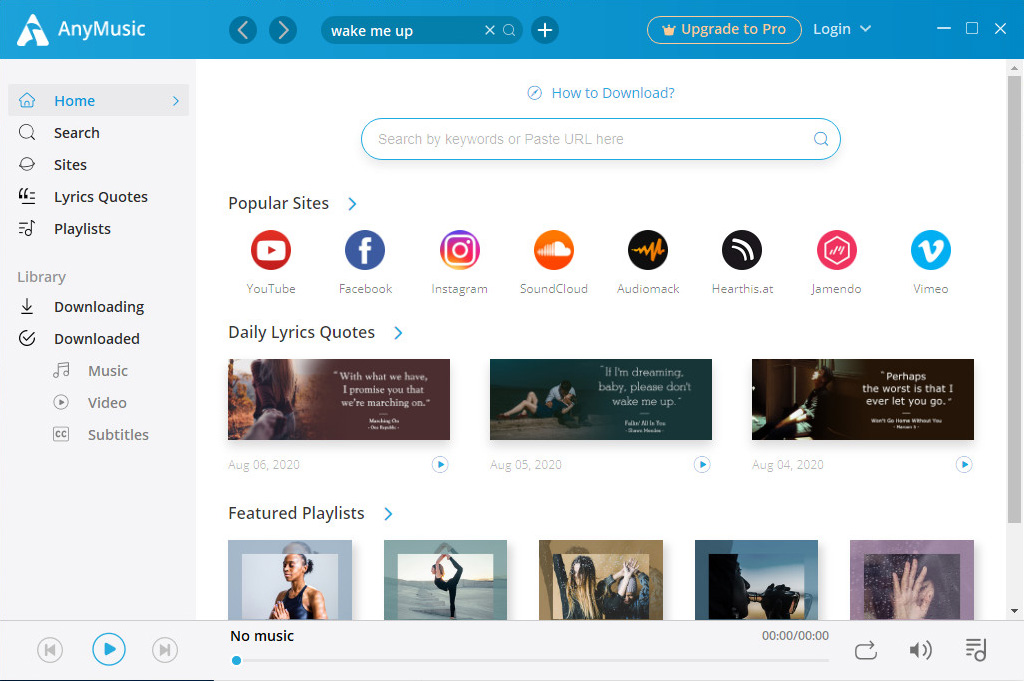Screen dimensions: 1024x681
Task: Expand Featured Playlists with its chevron
Action: pos(388,514)
